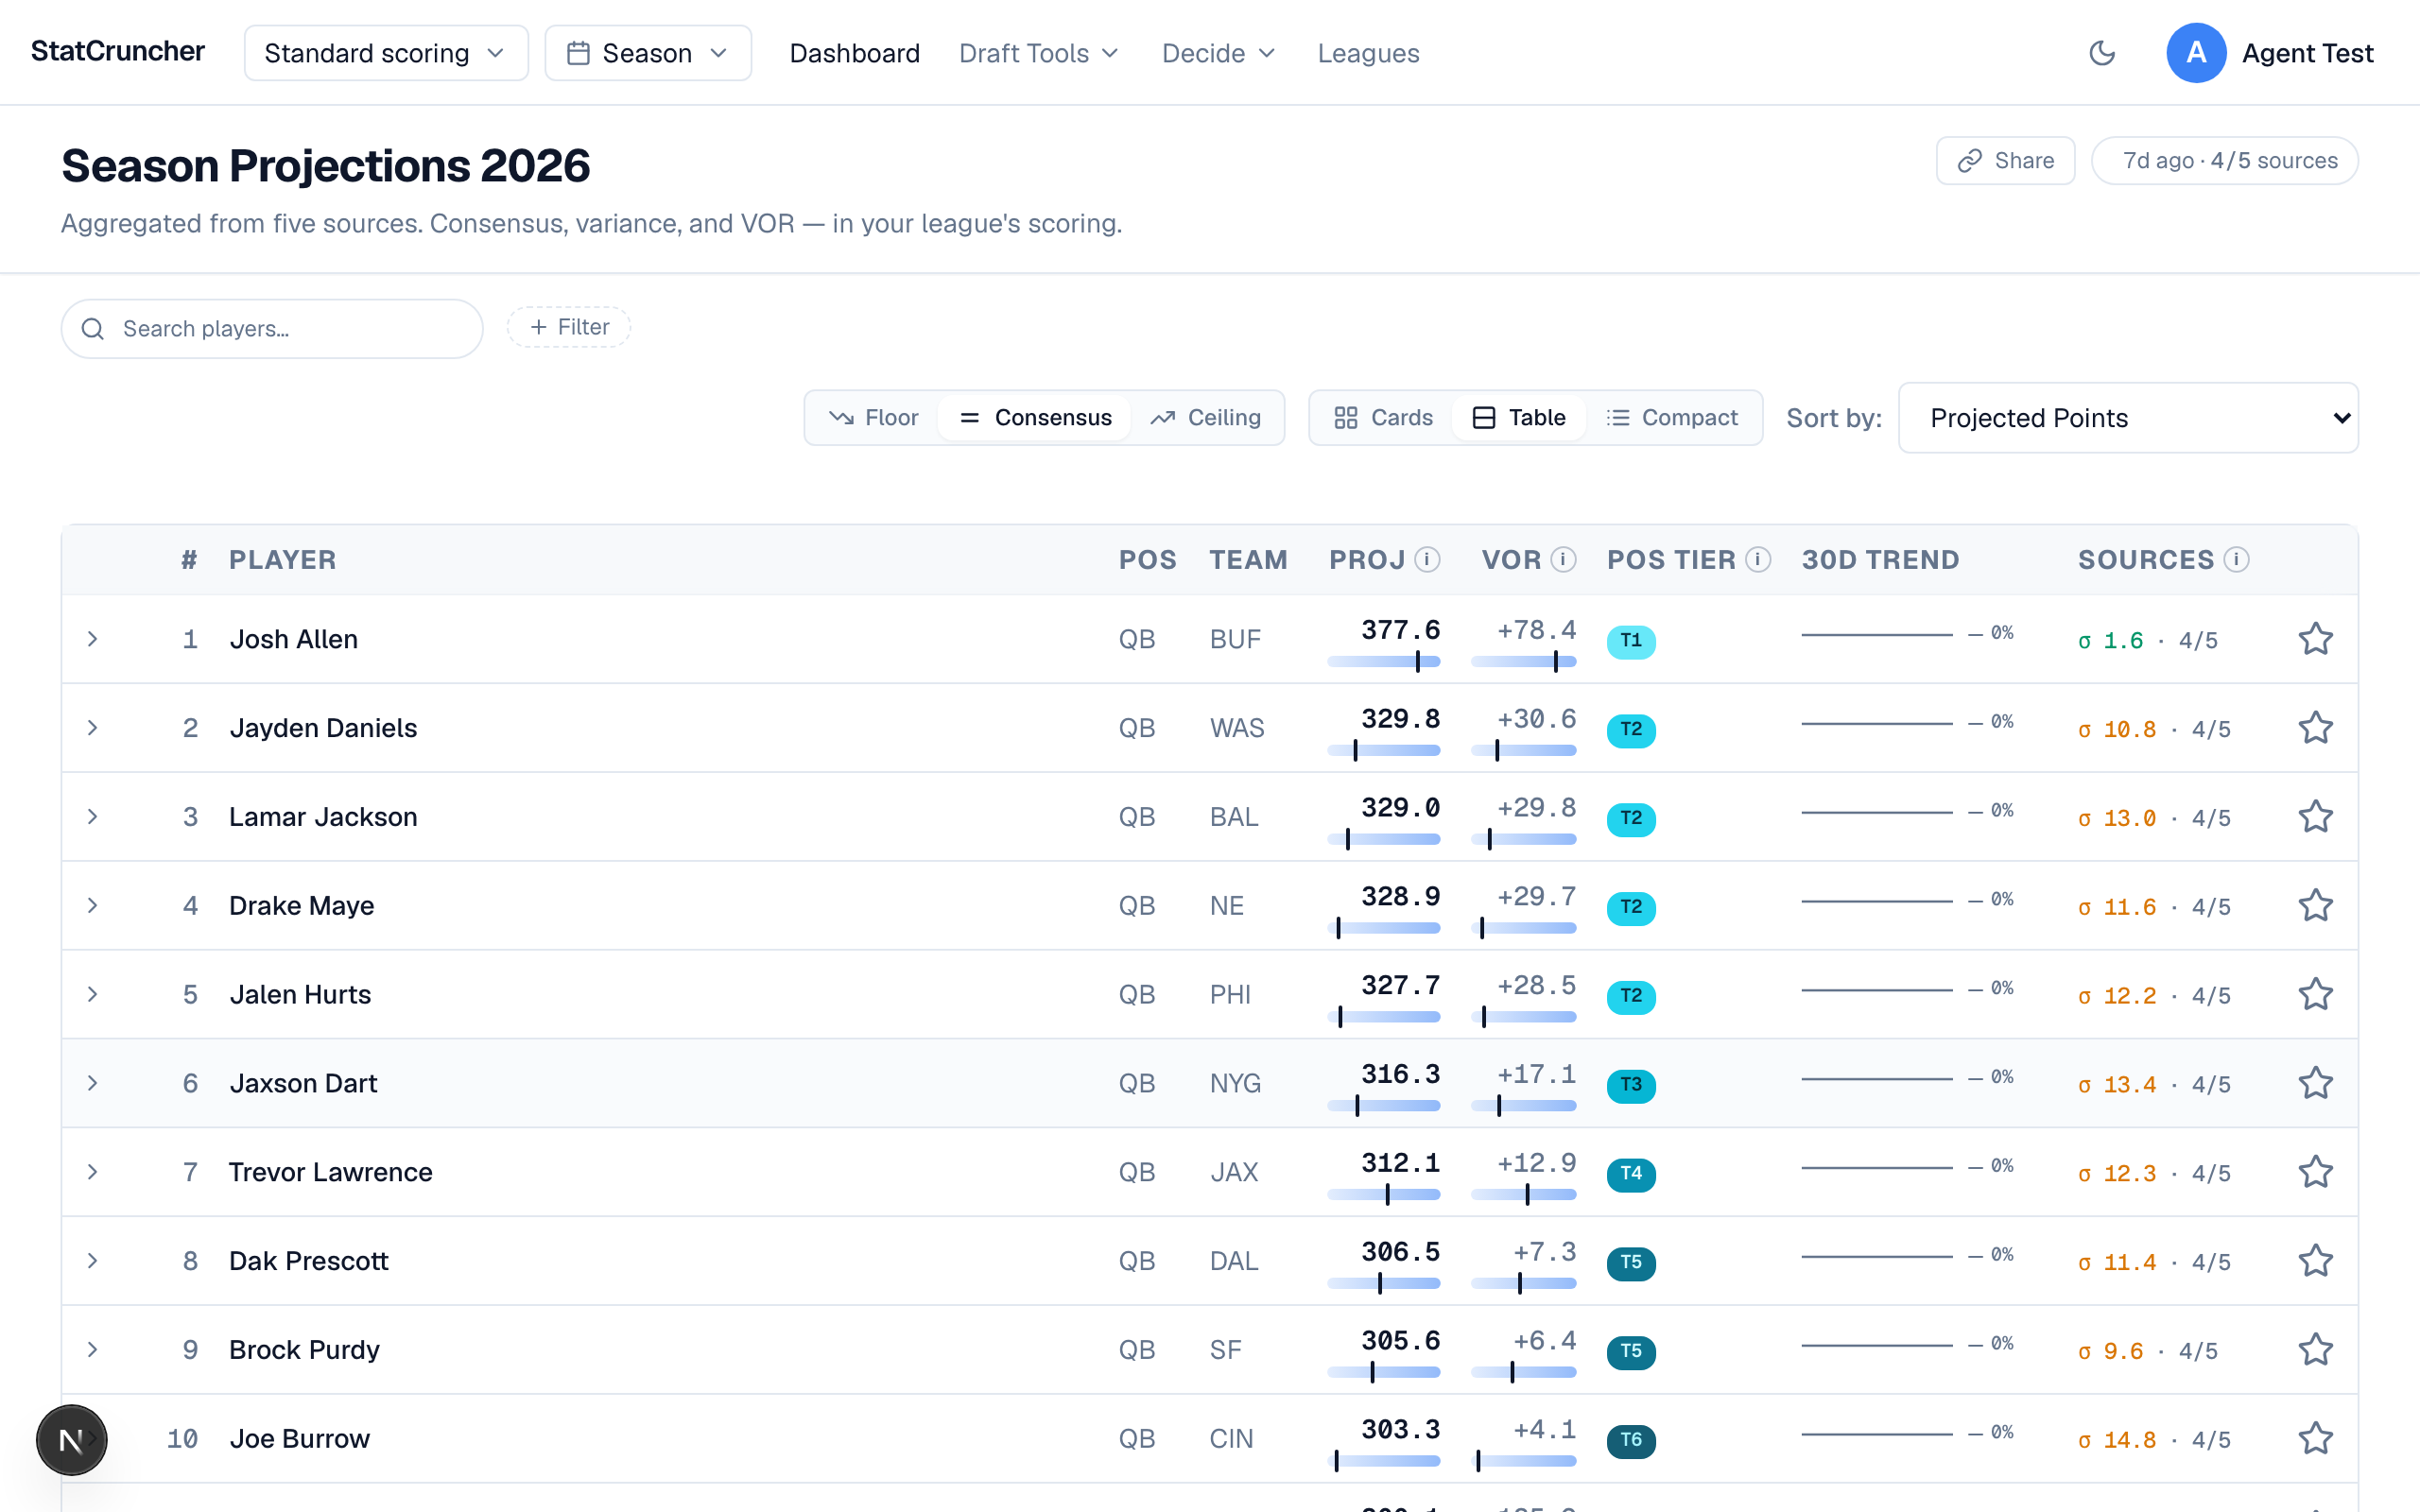Favorite Dak Prescott via star icon
Screen dimensions: 2420x1512
coord(2315,1261)
